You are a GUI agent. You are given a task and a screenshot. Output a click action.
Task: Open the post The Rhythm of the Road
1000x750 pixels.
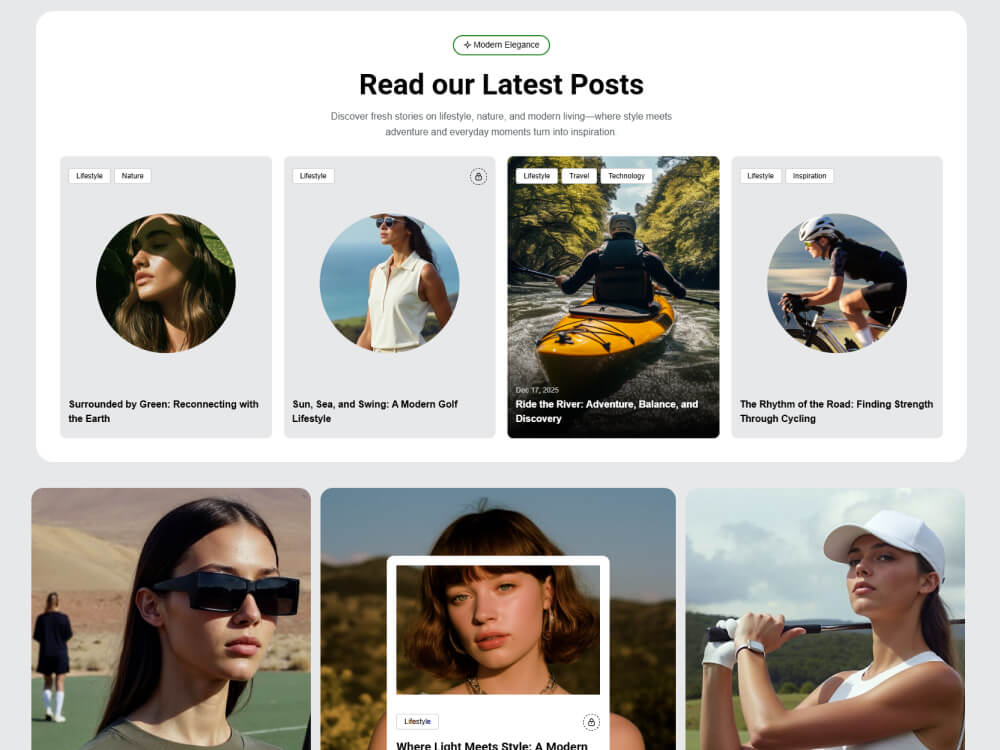tap(836, 411)
